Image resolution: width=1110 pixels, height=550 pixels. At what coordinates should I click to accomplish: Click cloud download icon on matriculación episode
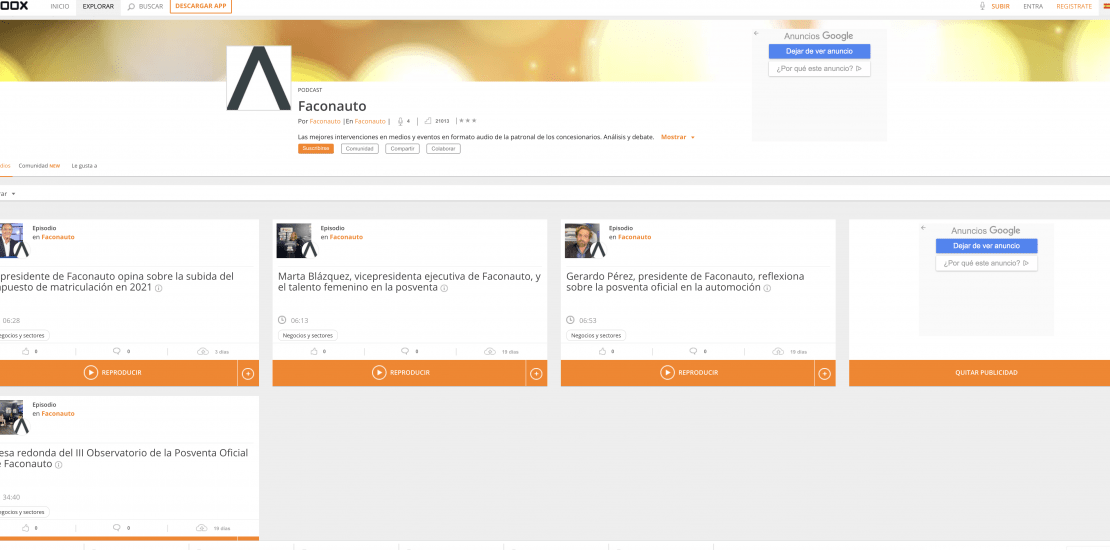pyautogui.click(x=202, y=352)
